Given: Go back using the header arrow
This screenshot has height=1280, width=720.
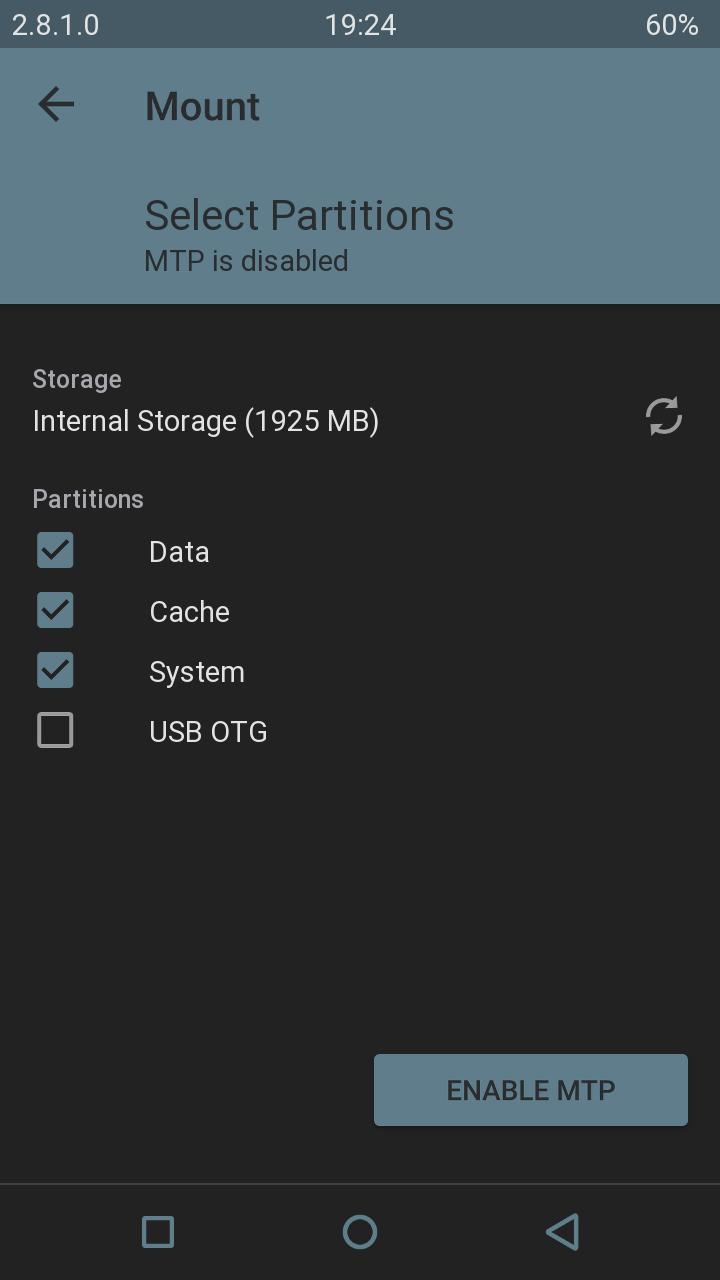Looking at the screenshot, I should click(x=56, y=104).
